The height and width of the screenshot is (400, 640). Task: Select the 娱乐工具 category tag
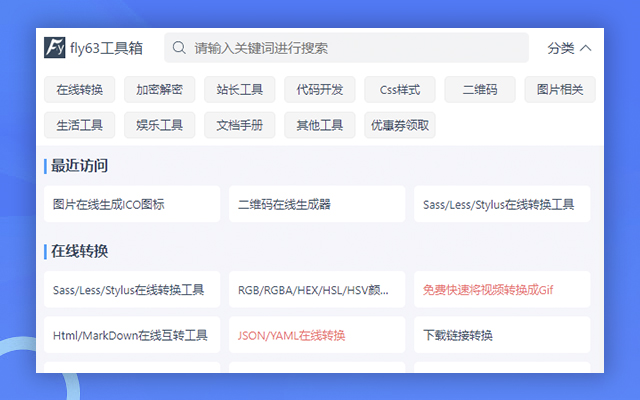tap(160, 125)
